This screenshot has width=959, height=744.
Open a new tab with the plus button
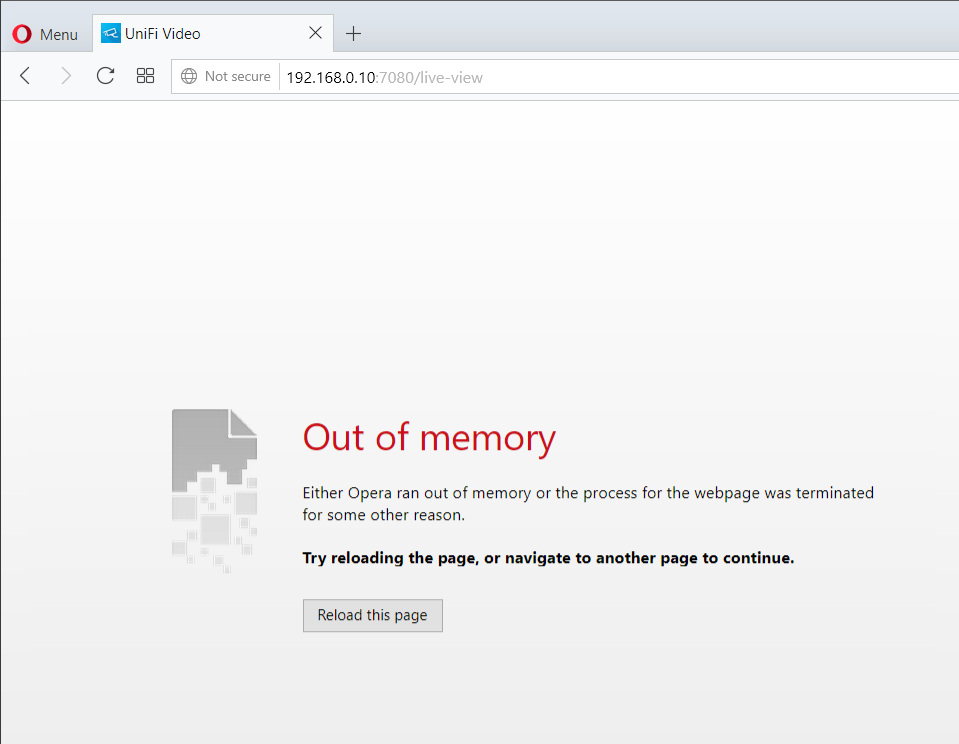353,33
